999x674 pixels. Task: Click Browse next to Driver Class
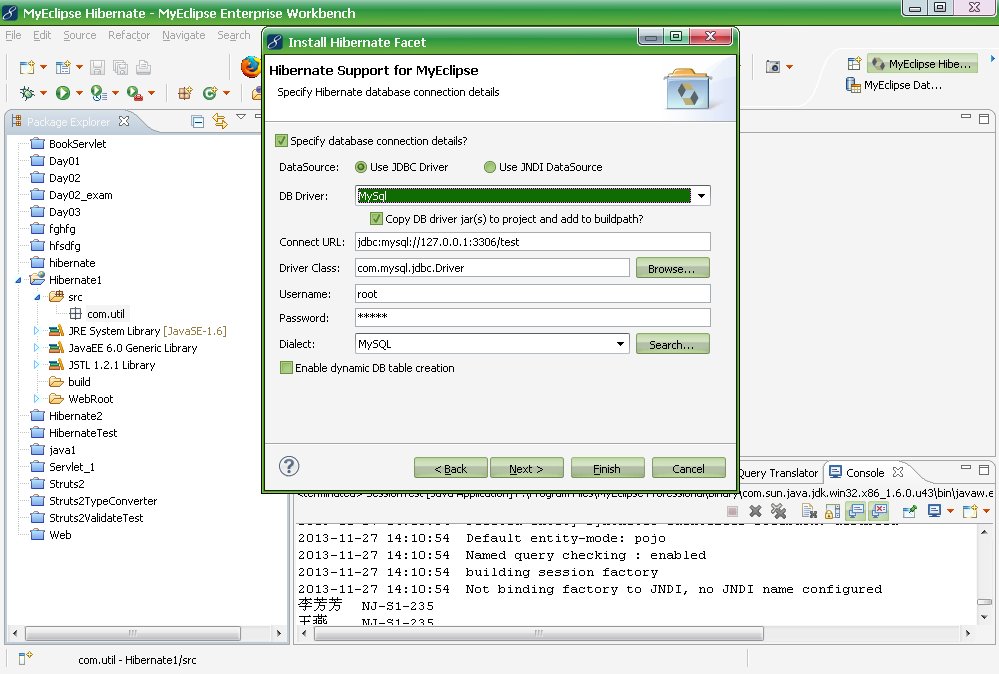tap(672, 268)
